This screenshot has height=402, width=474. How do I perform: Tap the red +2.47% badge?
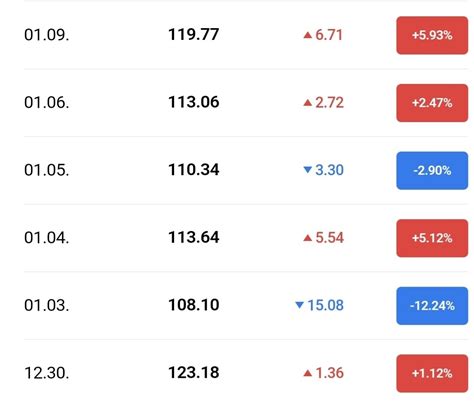pos(432,103)
